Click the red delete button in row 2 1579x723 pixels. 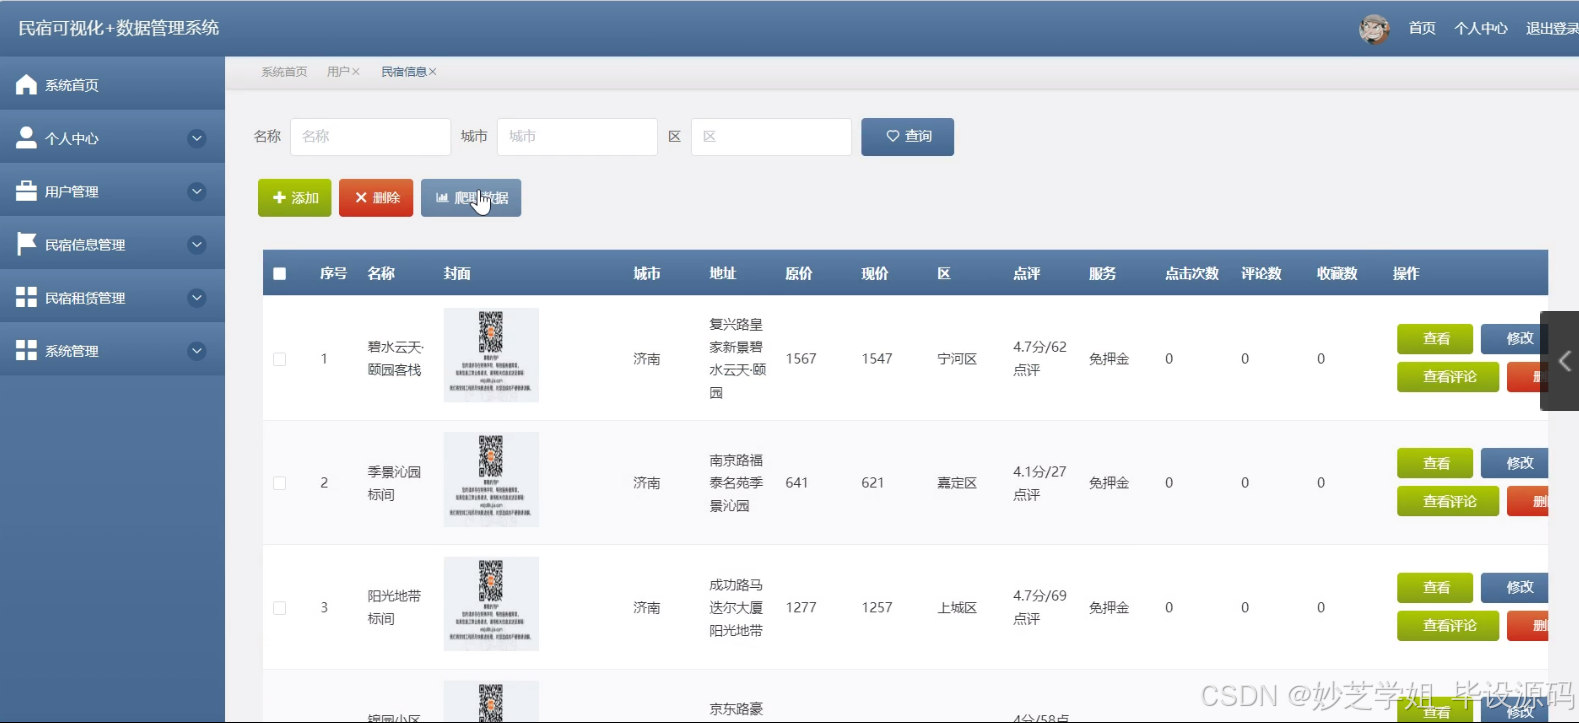point(1527,502)
